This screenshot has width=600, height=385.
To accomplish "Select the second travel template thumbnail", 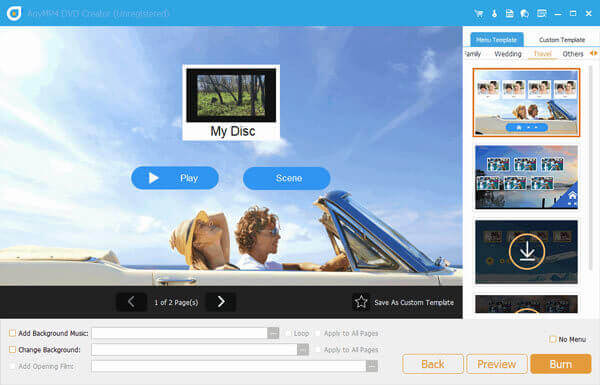I will [527, 177].
